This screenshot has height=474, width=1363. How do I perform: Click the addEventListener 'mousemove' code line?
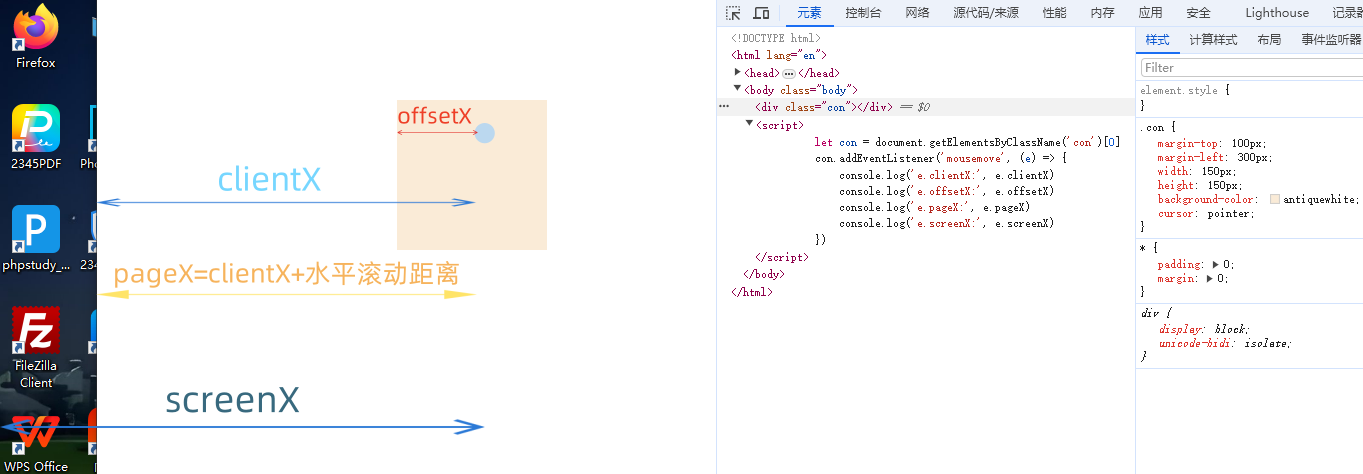coord(941,158)
